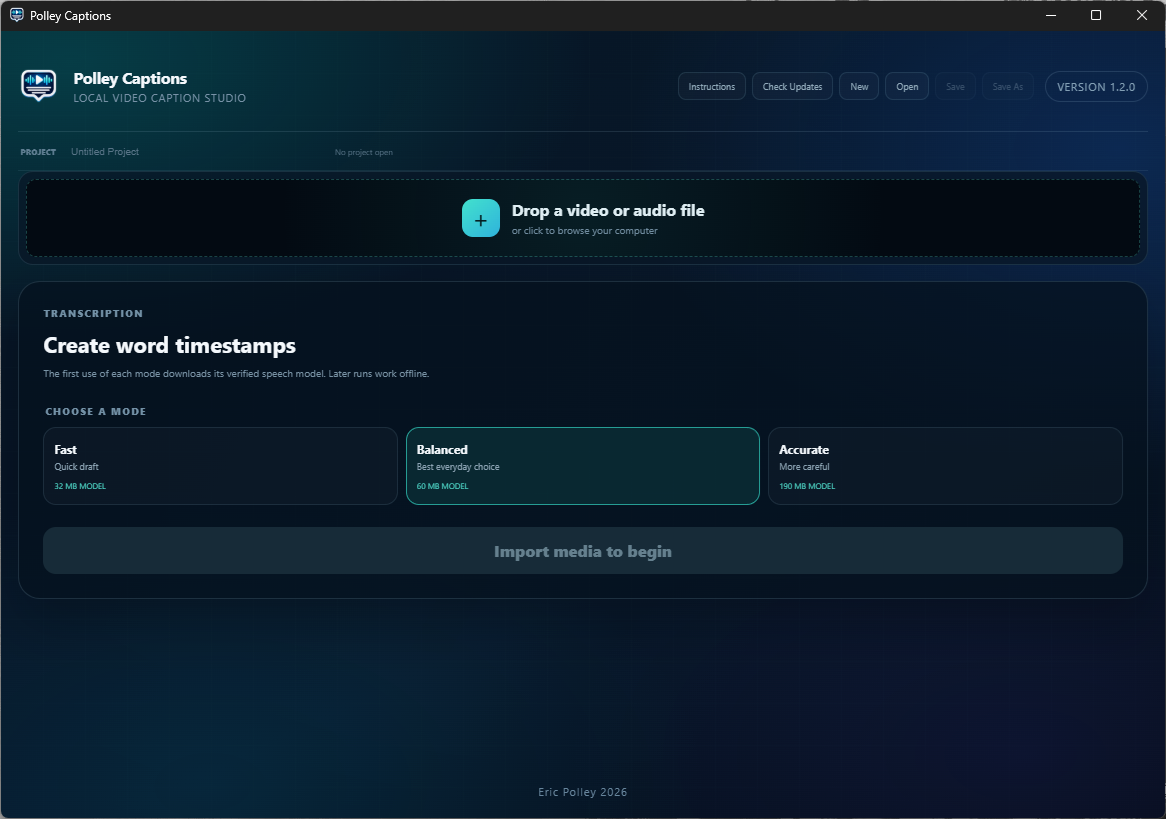This screenshot has height=819, width=1166.
Task: Click the Polley Captions logo icon
Action: pos(39,86)
